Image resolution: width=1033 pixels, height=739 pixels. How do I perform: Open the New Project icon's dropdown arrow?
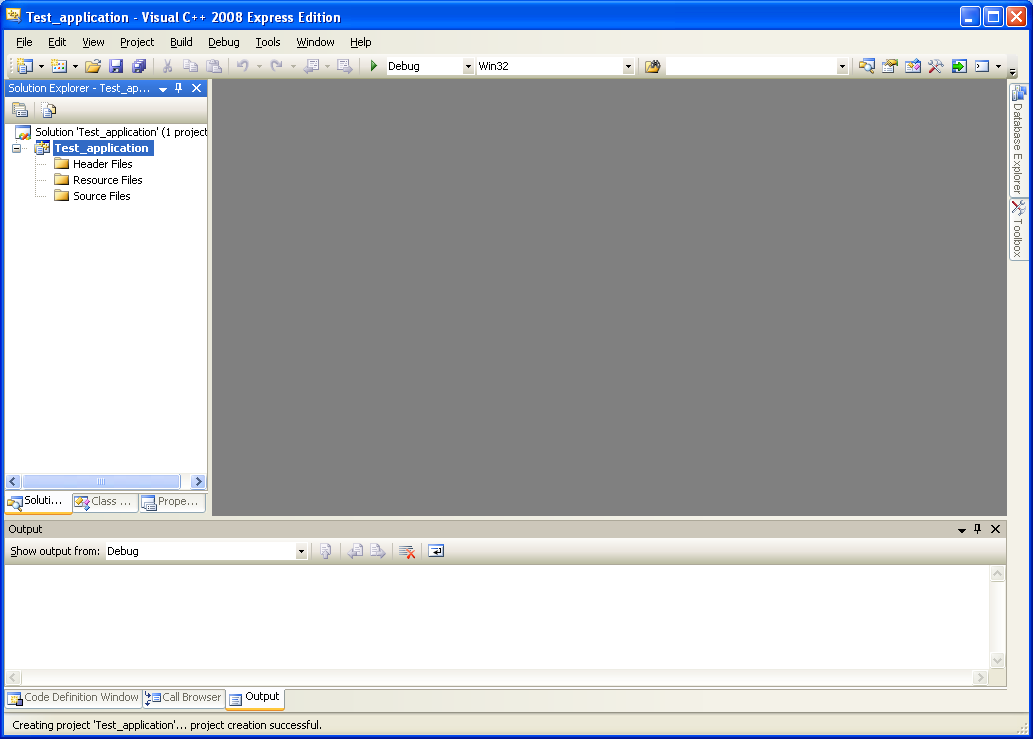(x=42, y=66)
